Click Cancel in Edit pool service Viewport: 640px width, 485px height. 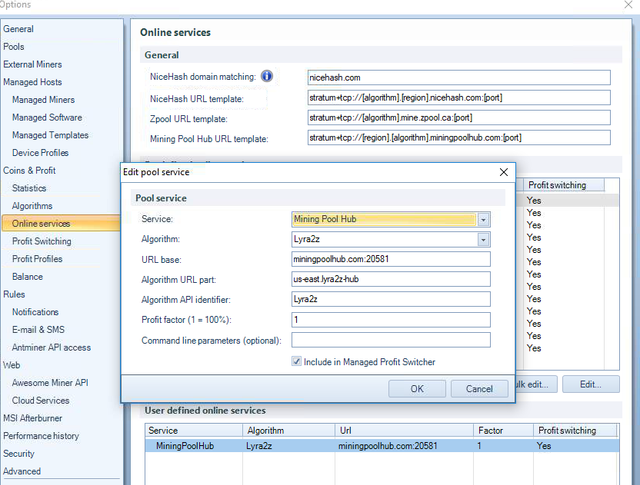click(479, 389)
